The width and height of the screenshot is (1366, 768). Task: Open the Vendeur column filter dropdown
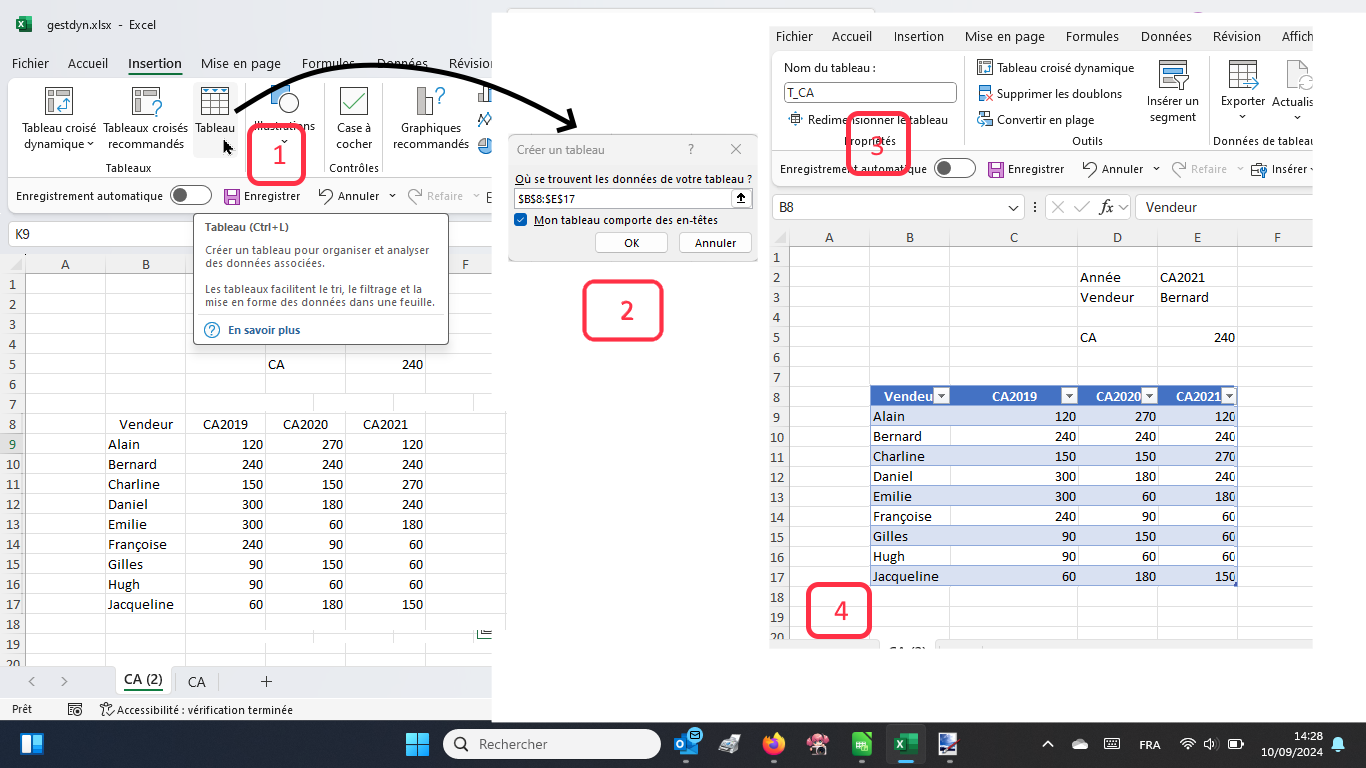[x=941, y=396]
